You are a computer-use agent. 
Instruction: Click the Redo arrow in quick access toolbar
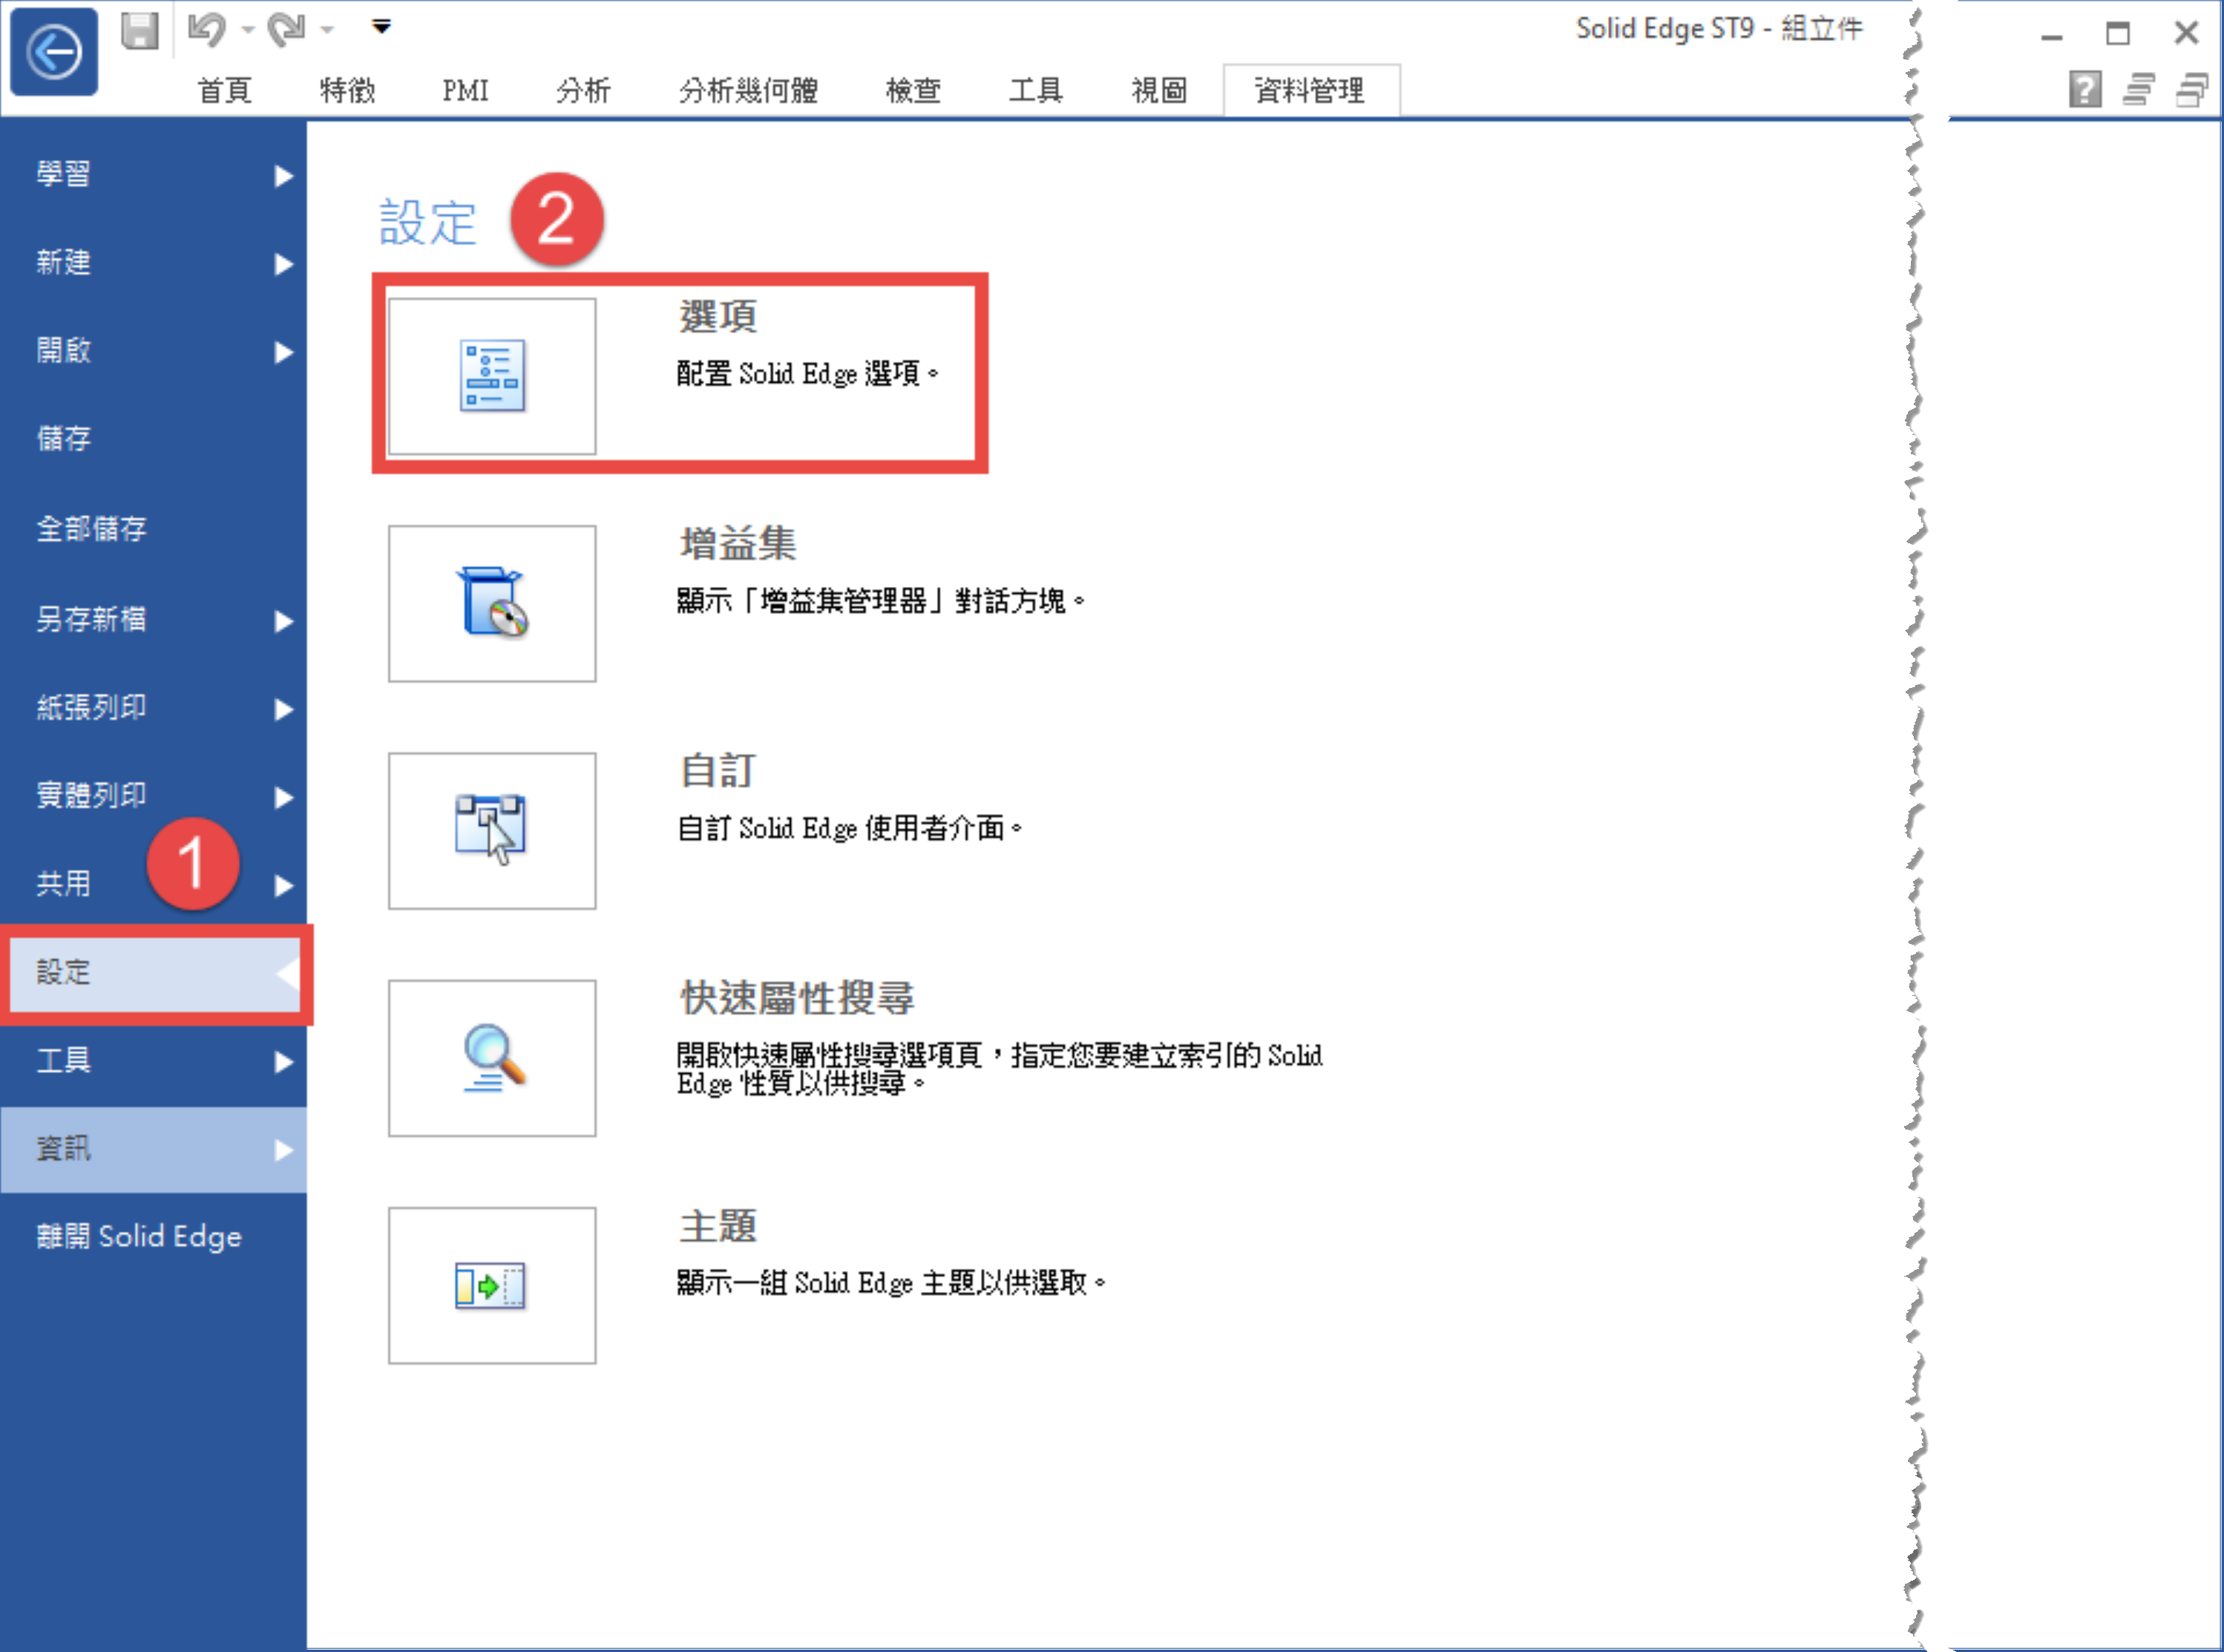pos(287,30)
